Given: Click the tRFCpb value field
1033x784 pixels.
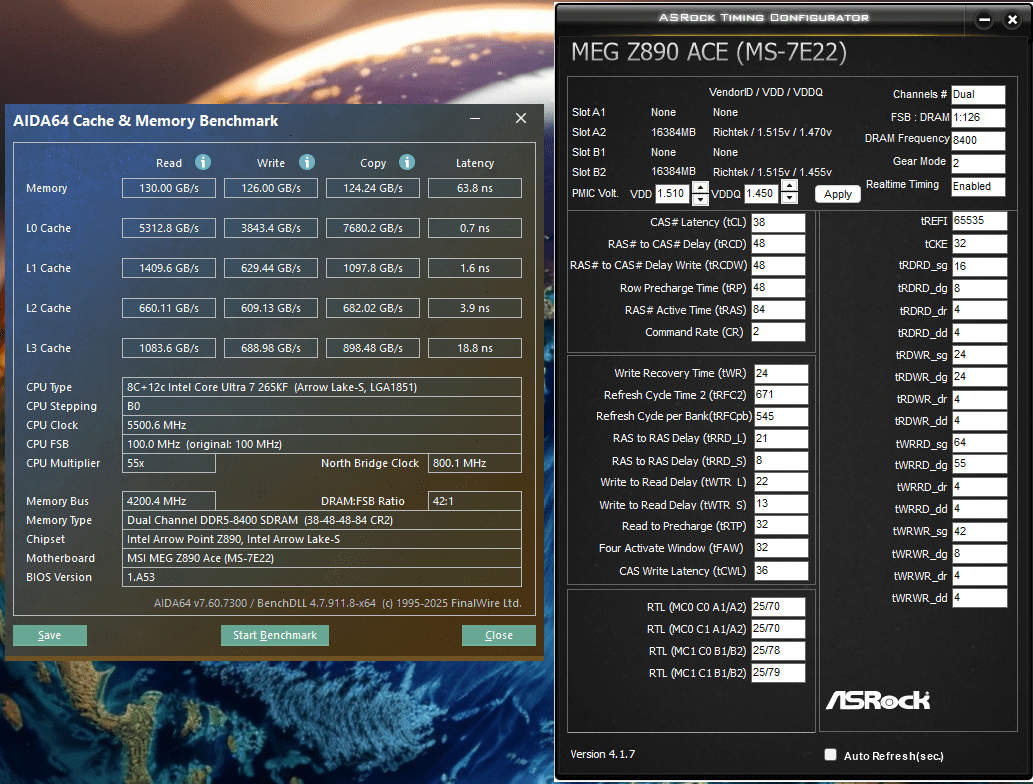Looking at the screenshot, I should (781, 416).
